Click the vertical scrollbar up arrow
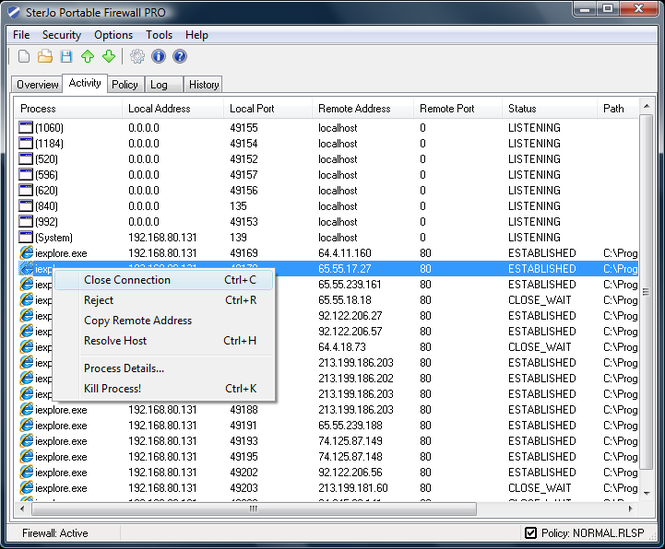Viewport: 665px width, 549px height. pos(646,106)
